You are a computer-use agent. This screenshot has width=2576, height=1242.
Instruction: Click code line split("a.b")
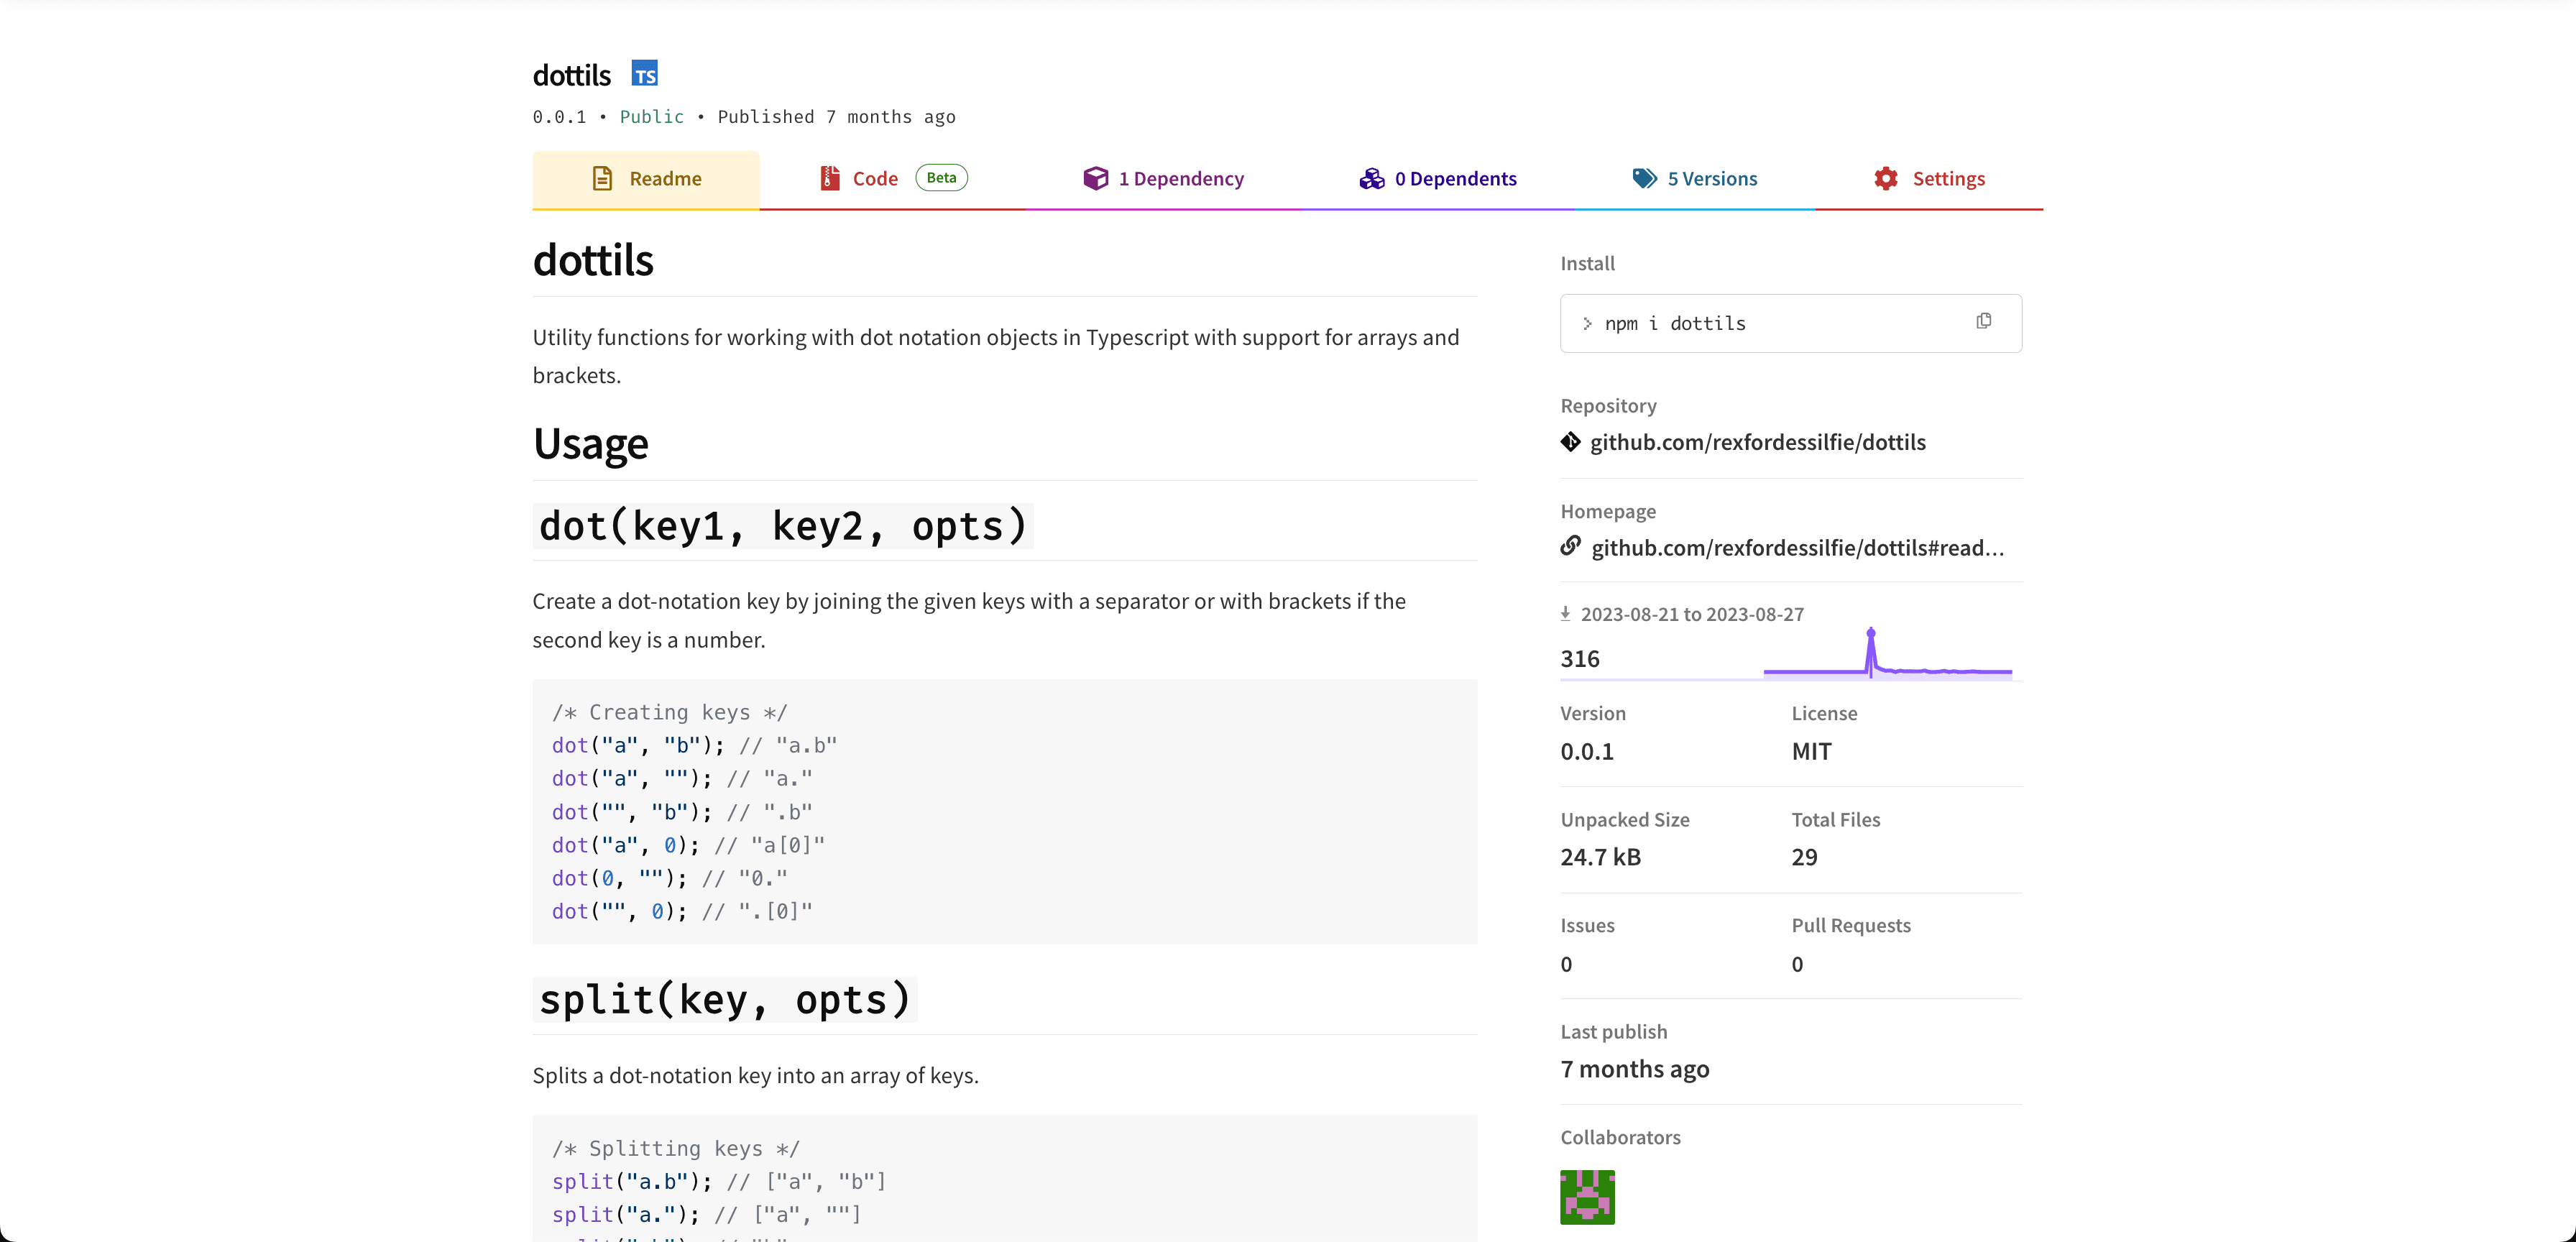720,1181
